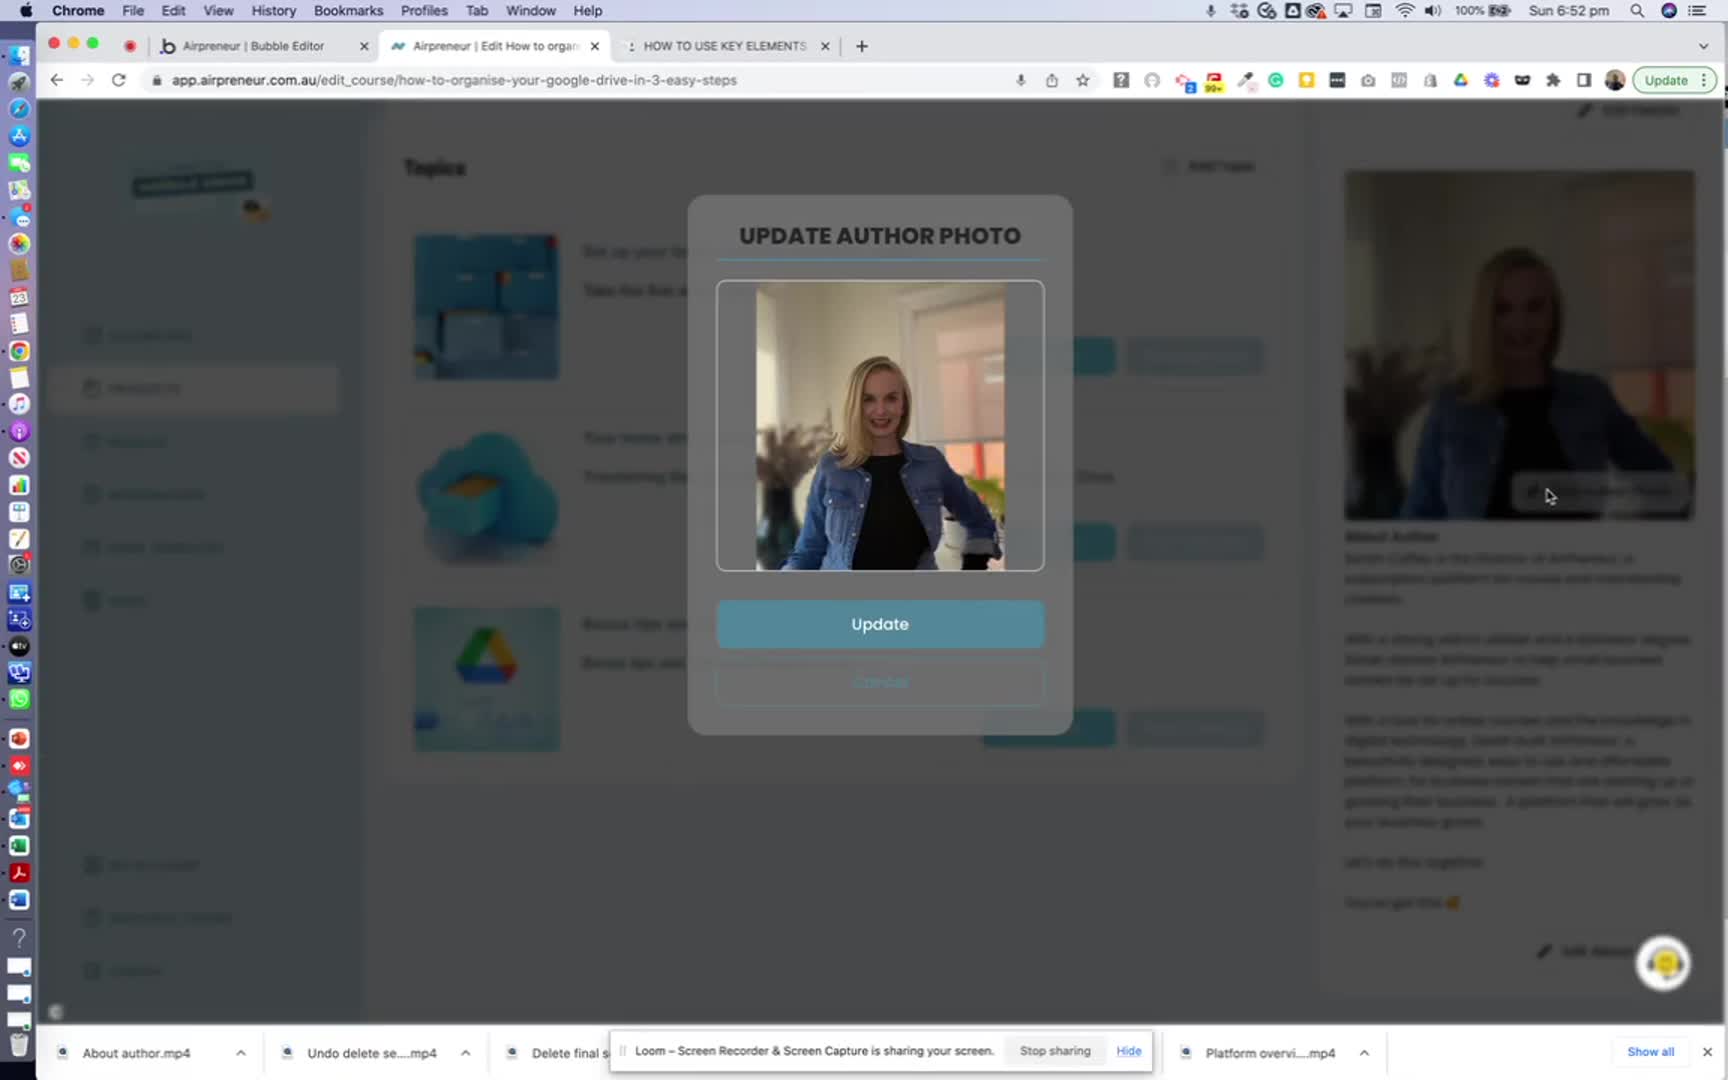Click the Wi-Fi status icon

[1405, 10]
